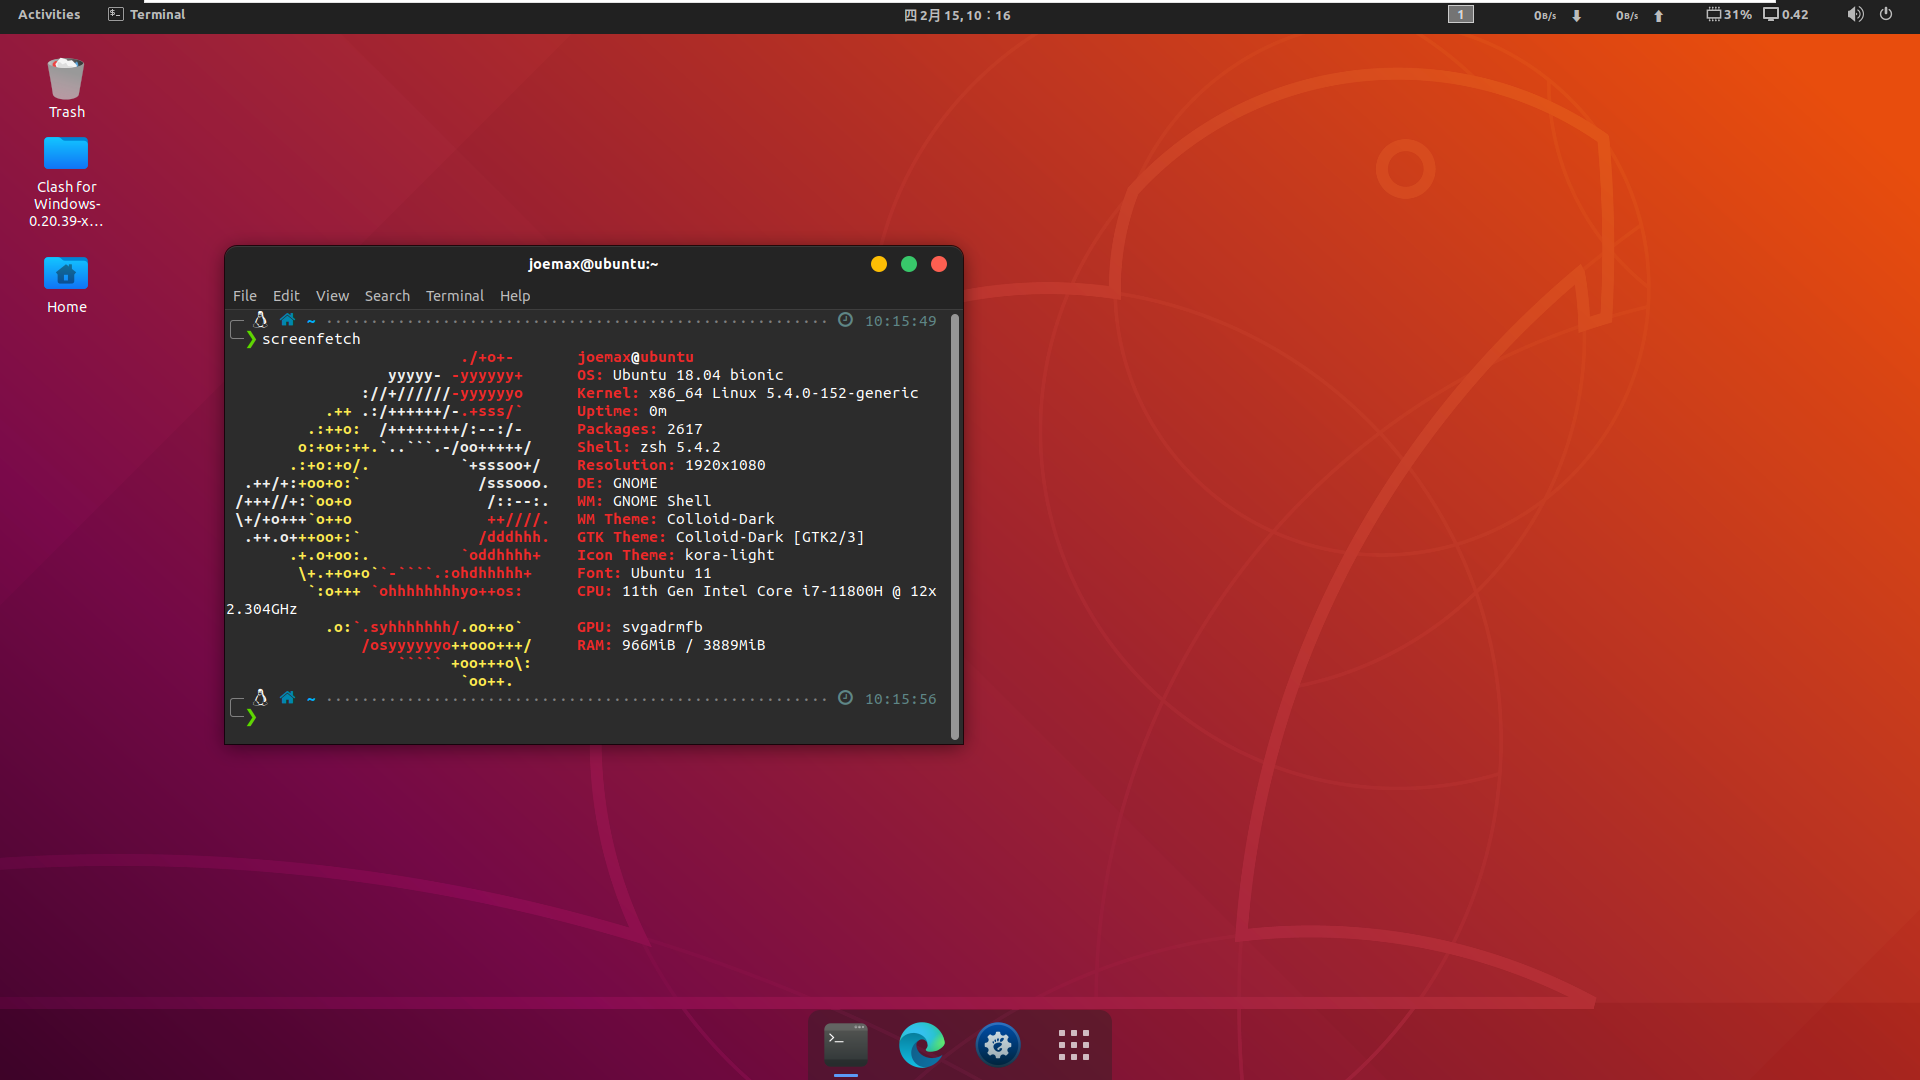The height and width of the screenshot is (1080, 1920).
Task: Open the power menu icon in top bar
Action: [x=1886, y=15]
